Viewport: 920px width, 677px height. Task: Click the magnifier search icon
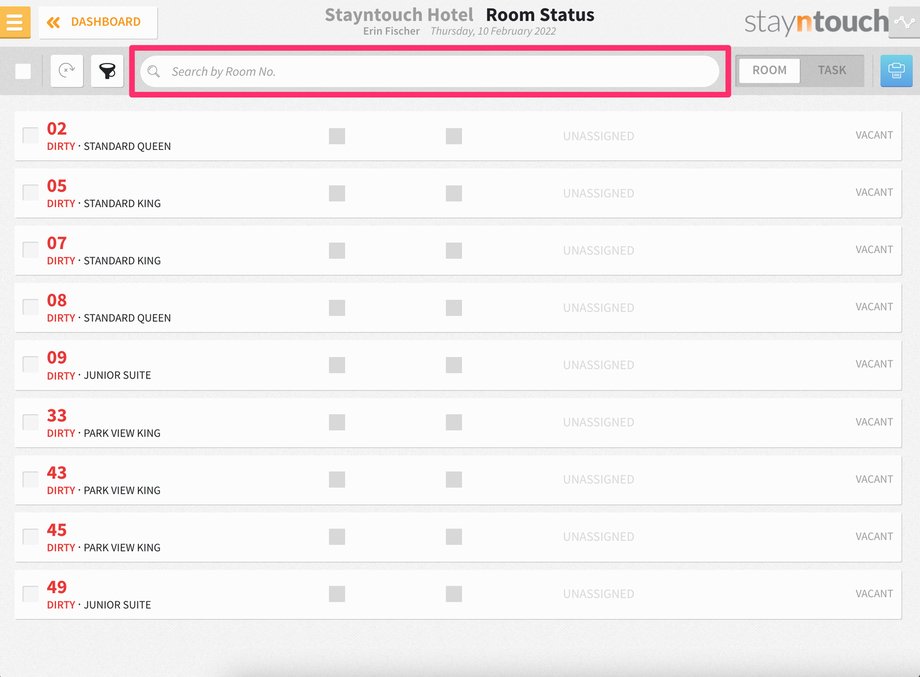[x=154, y=72]
